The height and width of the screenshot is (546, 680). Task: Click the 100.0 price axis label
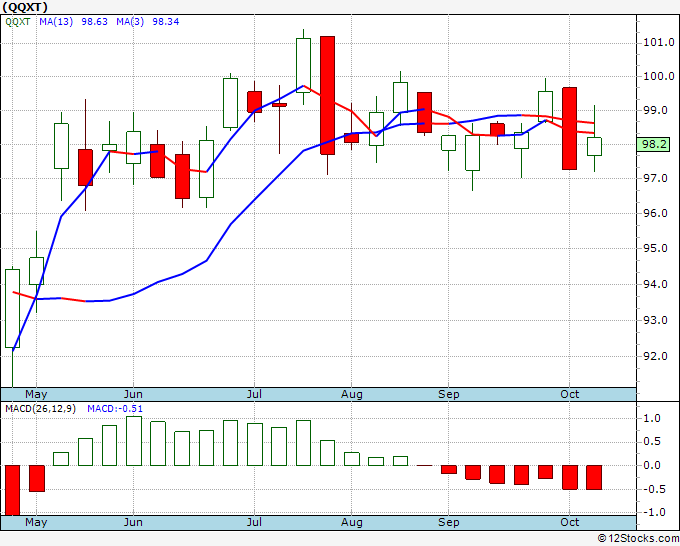click(658, 76)
